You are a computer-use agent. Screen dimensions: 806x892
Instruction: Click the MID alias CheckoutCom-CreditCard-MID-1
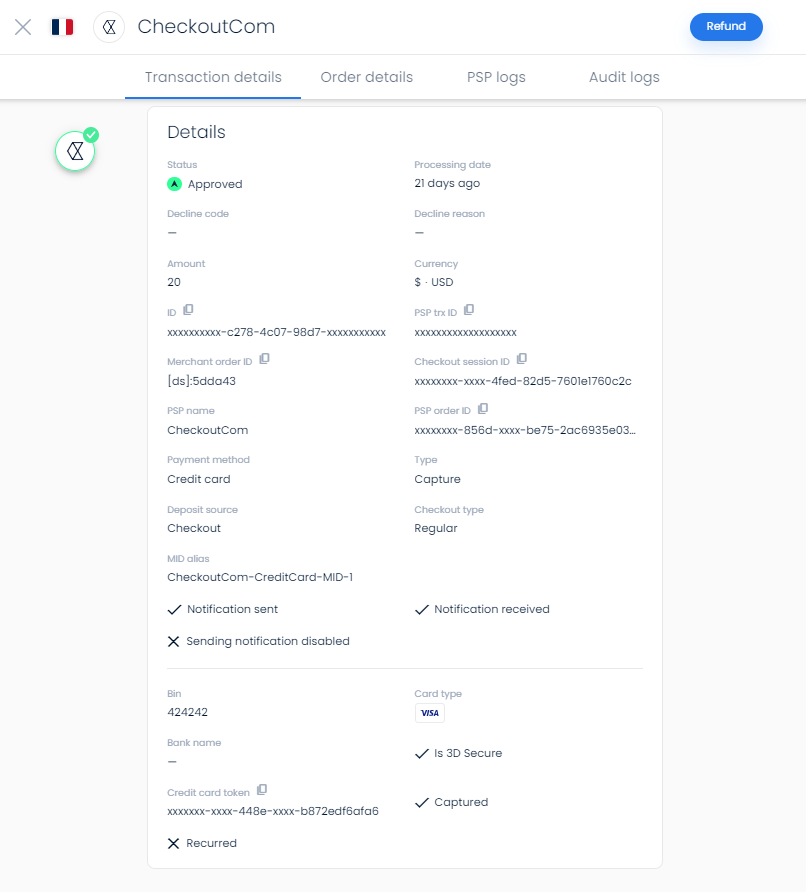coord(260,577)
